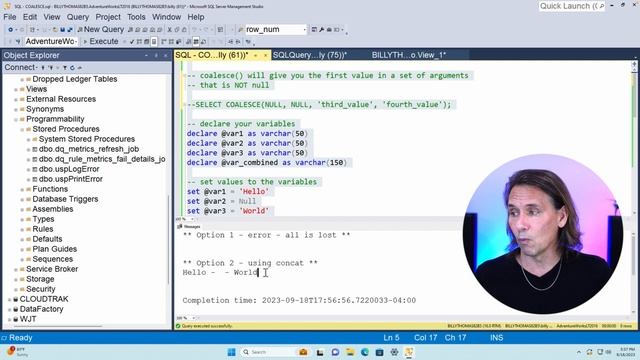640x360 pixels.
Task: Click the pin icon on the active query tab
Action: 256,55
